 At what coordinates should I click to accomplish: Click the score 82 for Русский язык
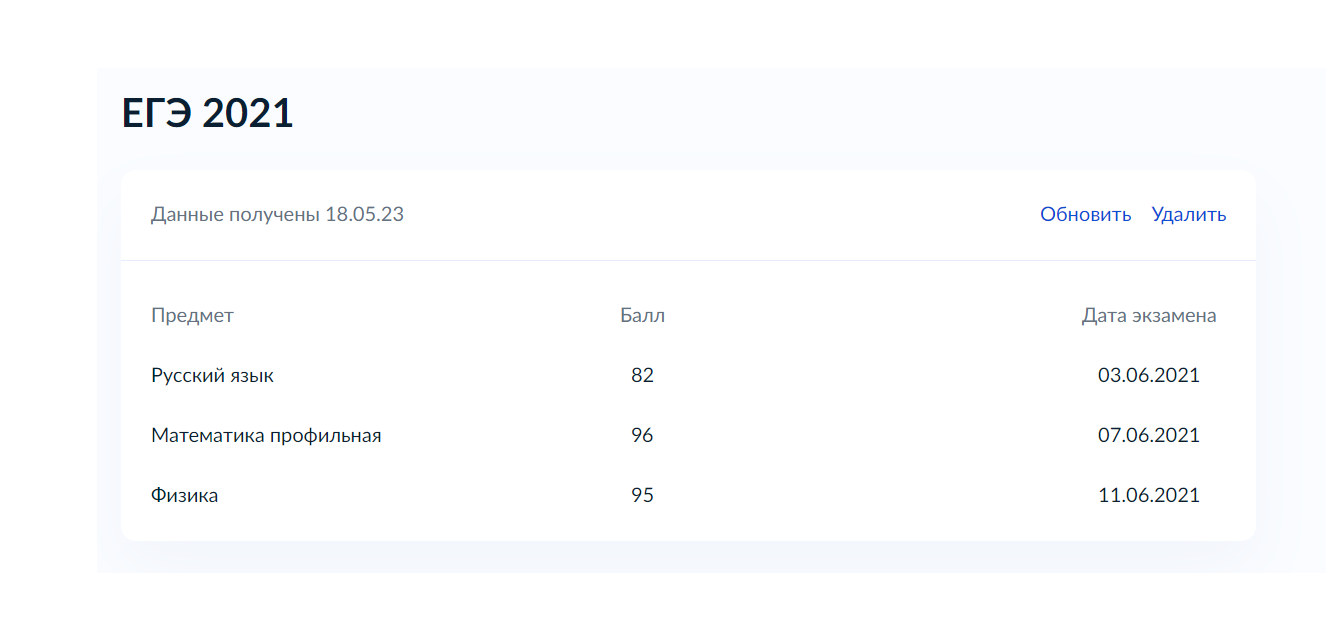[642, 376]
